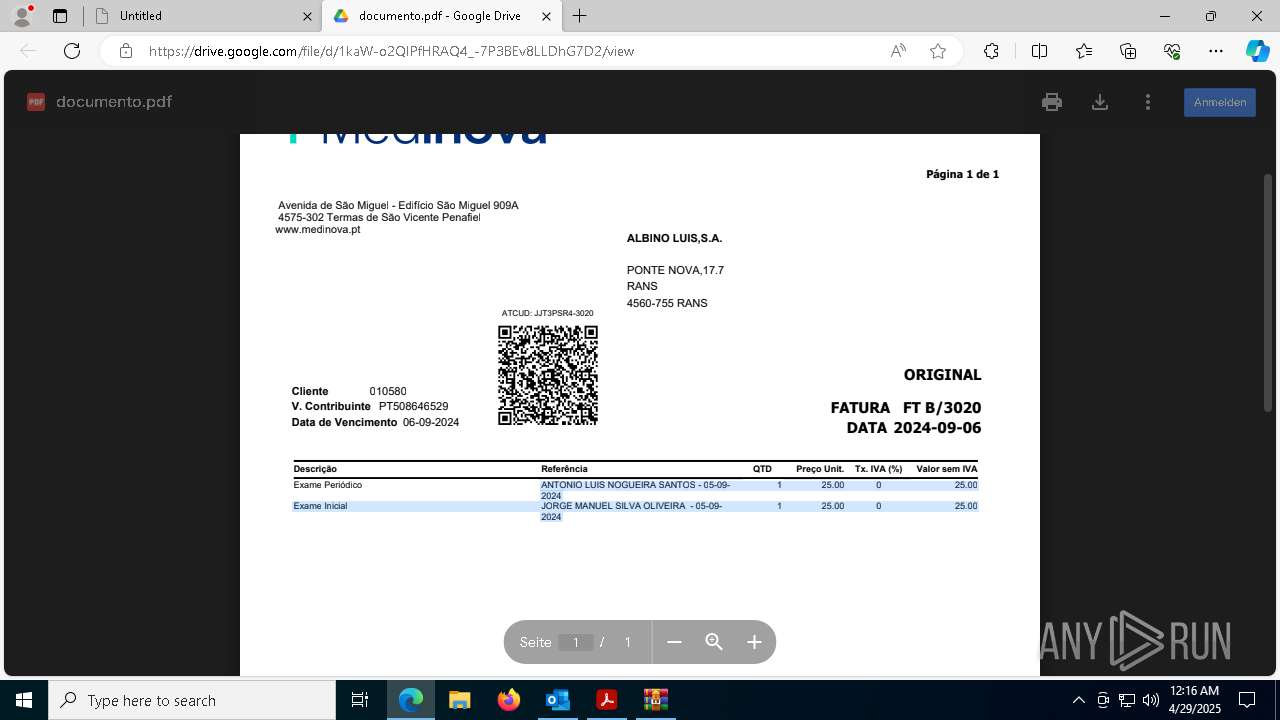Viewport: 1280px width, 720px height.
Task: Click the Anmelden sign-in button
Action: click(1220, 102)
